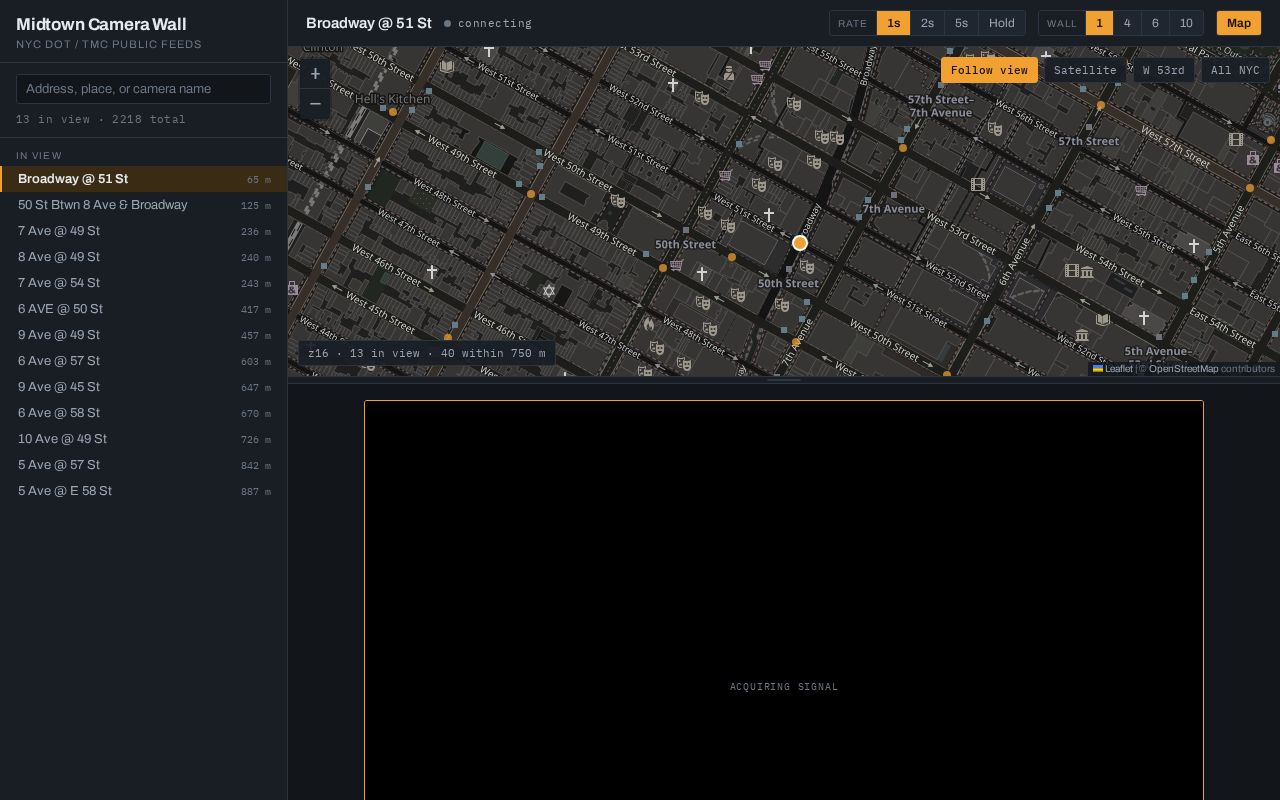Switch wall layout to 4 cameras
Image resolution: width=1280 pixels, height=800 pixels.
point(1127,23)
